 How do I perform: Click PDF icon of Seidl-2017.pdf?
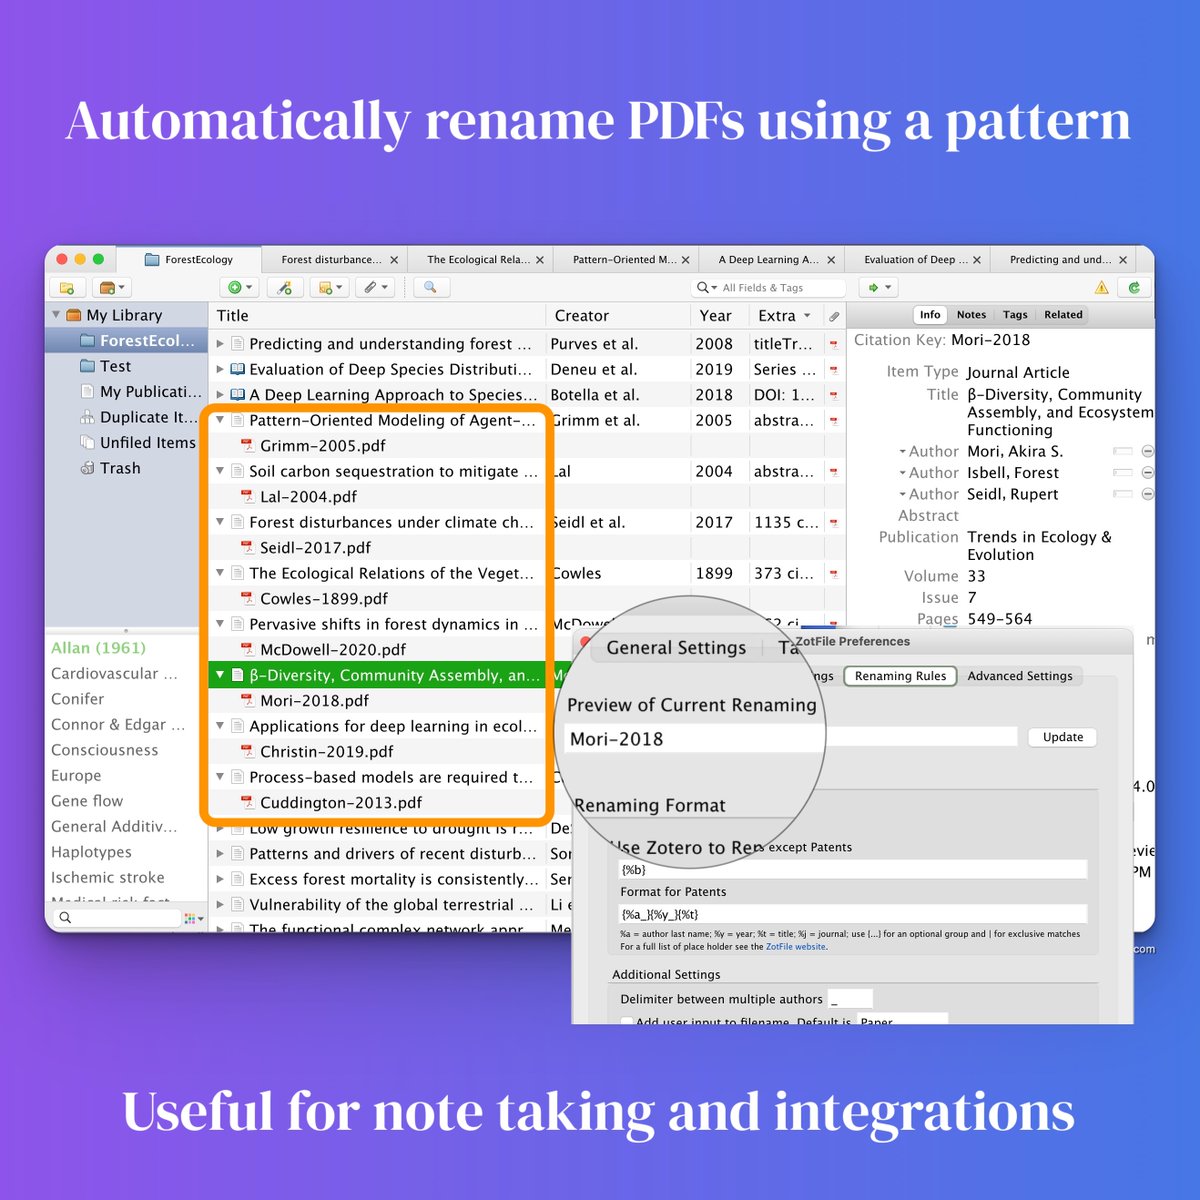coord(247,548)
